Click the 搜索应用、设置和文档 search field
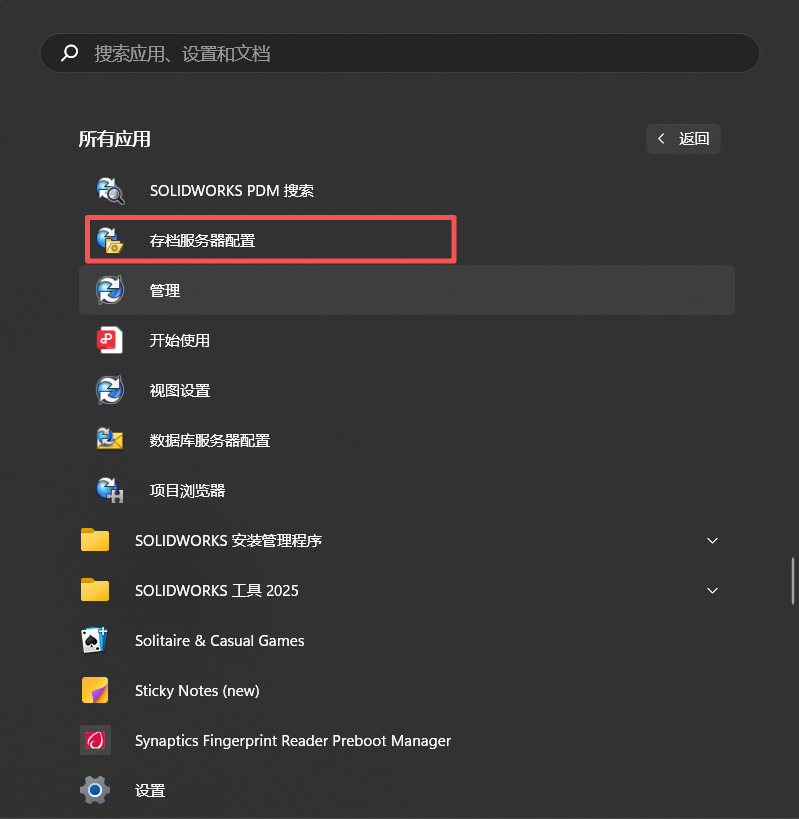The image size is (799, 819). [x=400, y=53]
